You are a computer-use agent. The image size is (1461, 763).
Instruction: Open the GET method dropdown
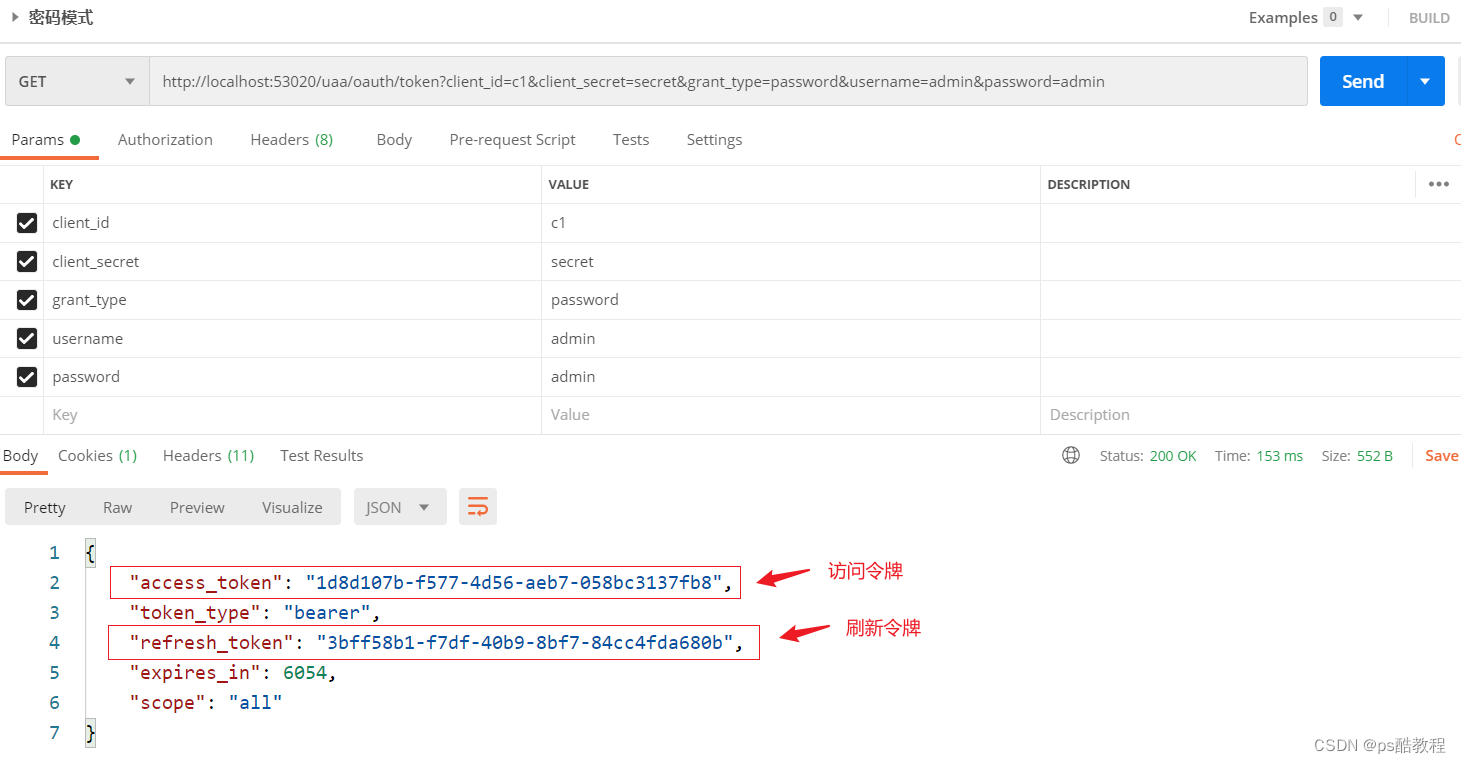pos(77,81)
